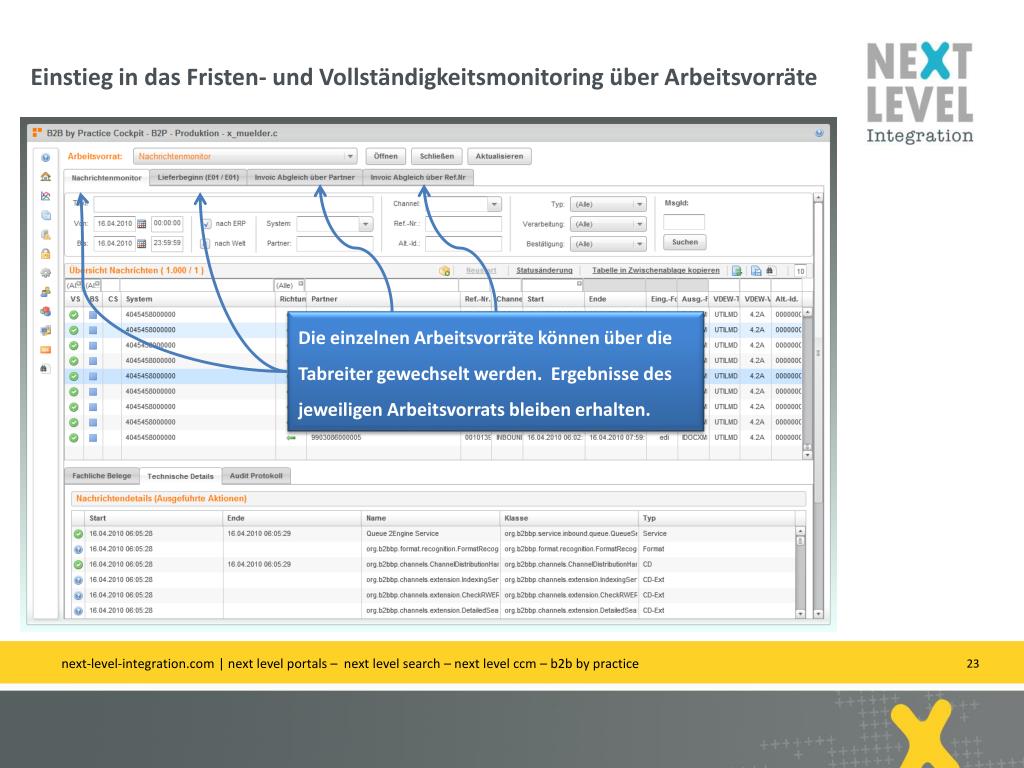Click green status icon of first message row

[74, 315]
